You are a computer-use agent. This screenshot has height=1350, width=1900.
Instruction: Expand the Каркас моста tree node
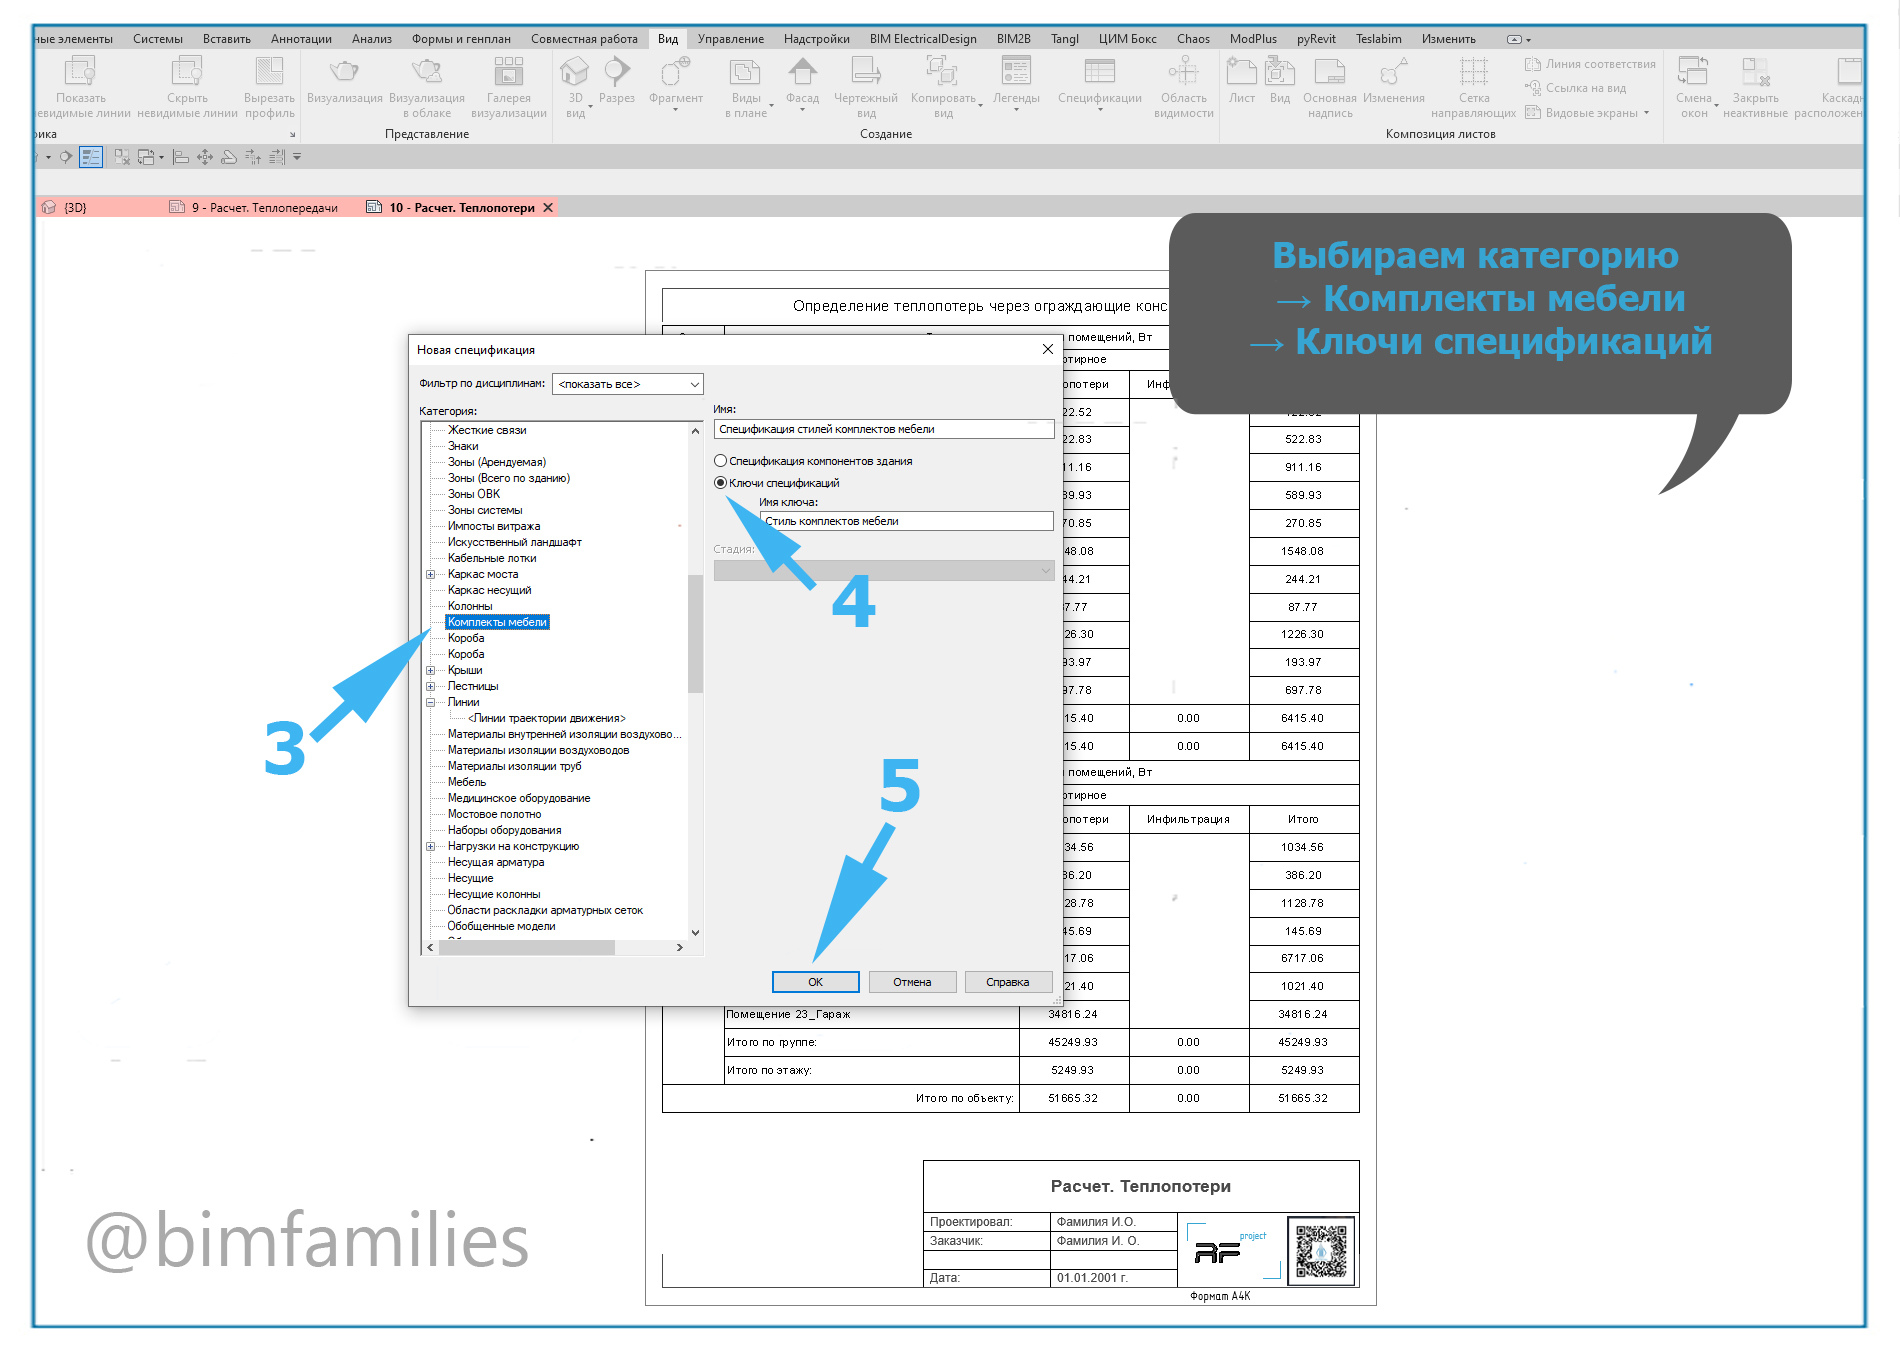click(431, 575)
